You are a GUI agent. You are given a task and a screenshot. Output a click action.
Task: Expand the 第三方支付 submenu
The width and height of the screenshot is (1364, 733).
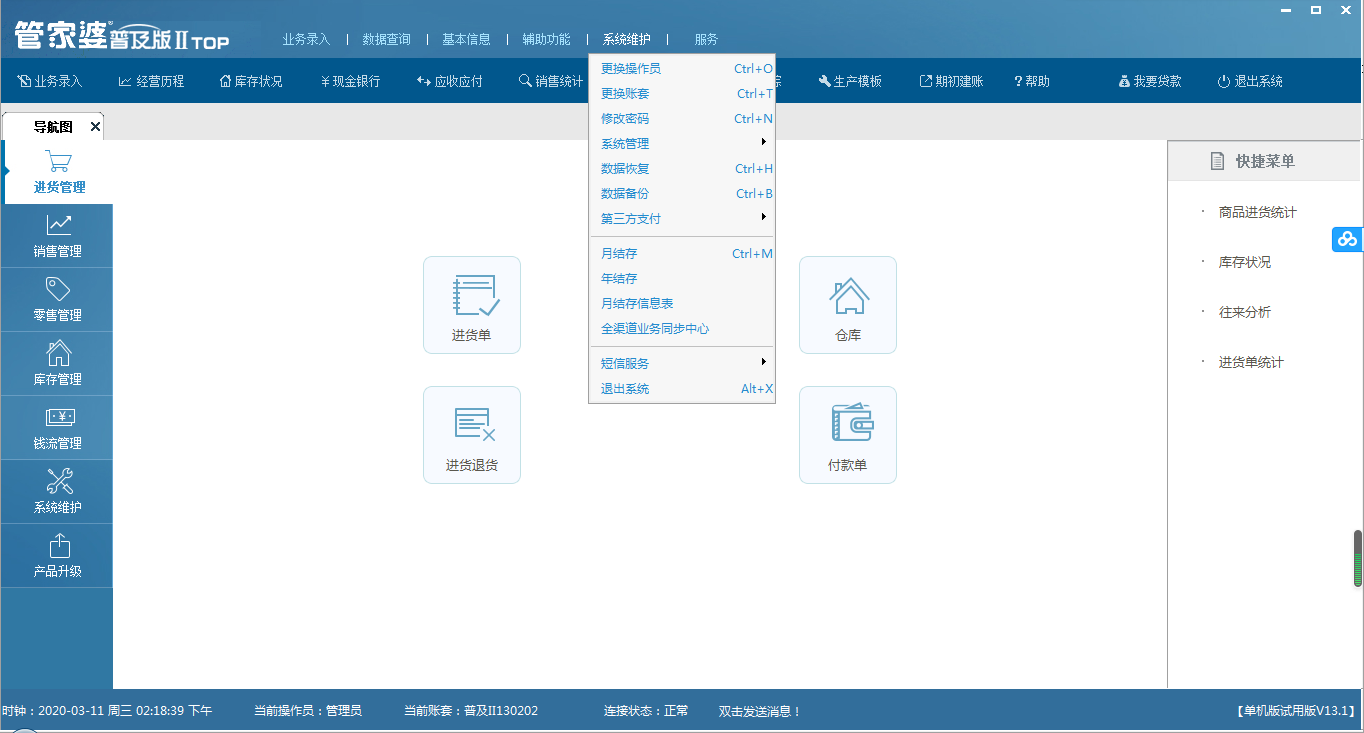(682, 218)
